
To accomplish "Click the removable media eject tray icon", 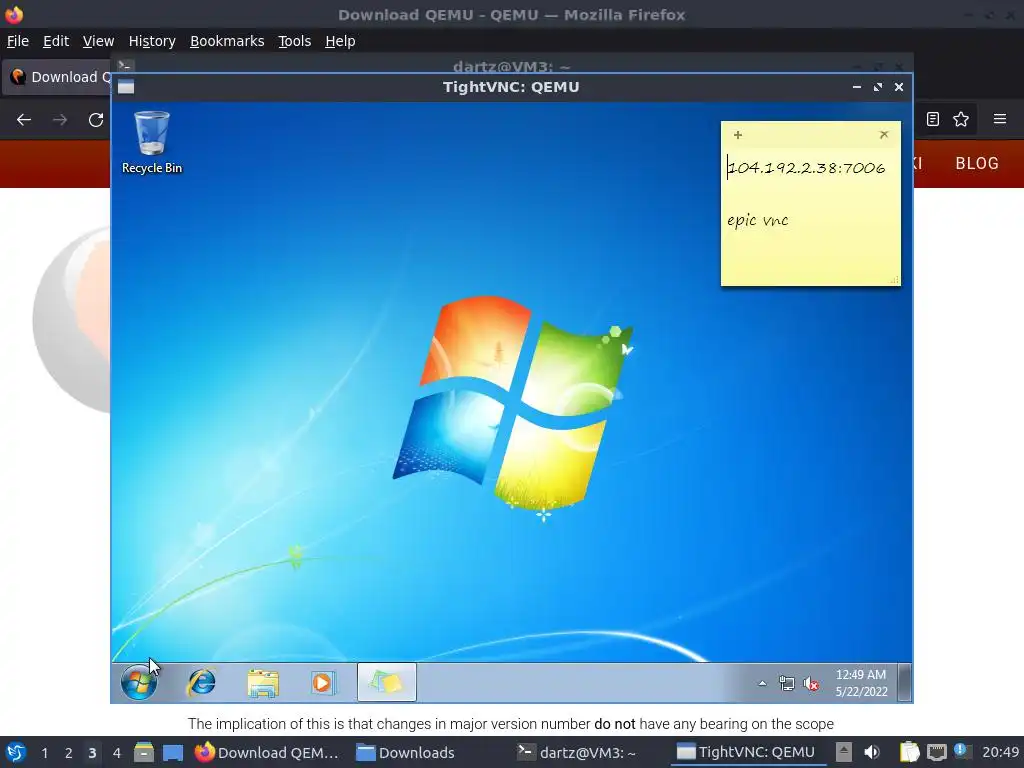I will click(x=844, y=752).
